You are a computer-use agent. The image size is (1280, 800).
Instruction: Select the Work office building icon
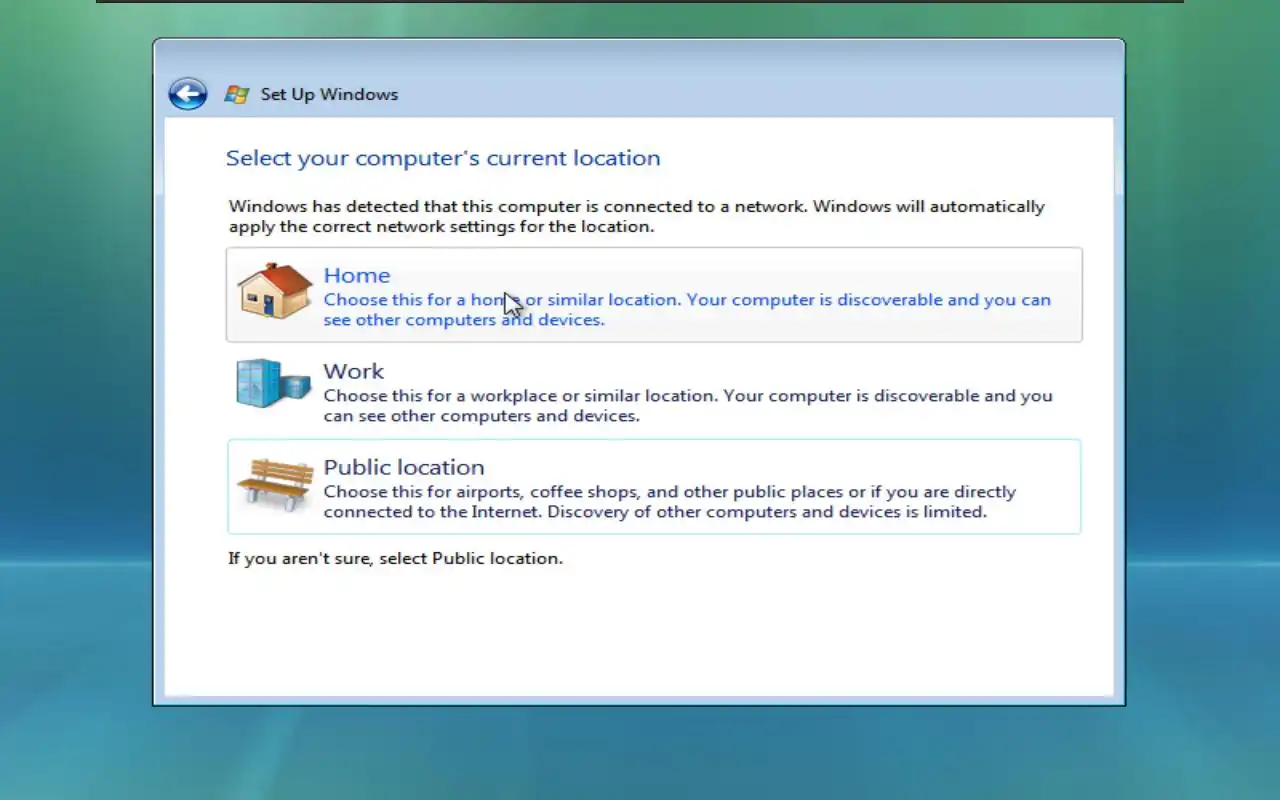(273, 384)
